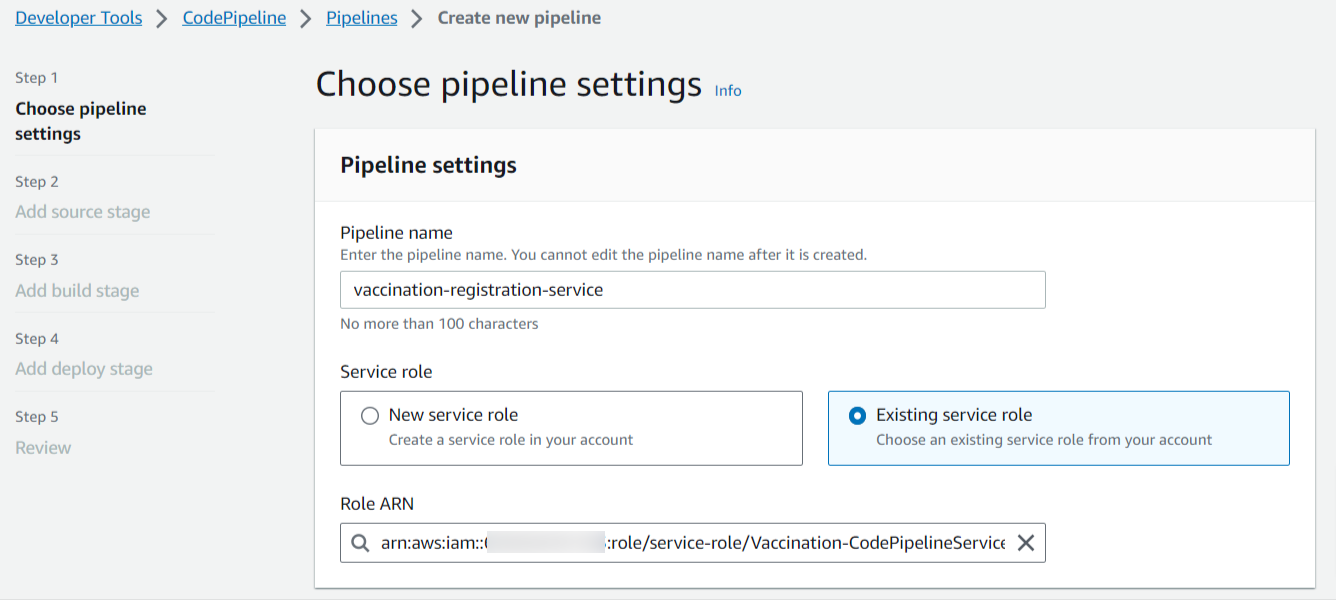
Task: Open the Developer Tools breadcrumb link
Action: tap(79, 18)
